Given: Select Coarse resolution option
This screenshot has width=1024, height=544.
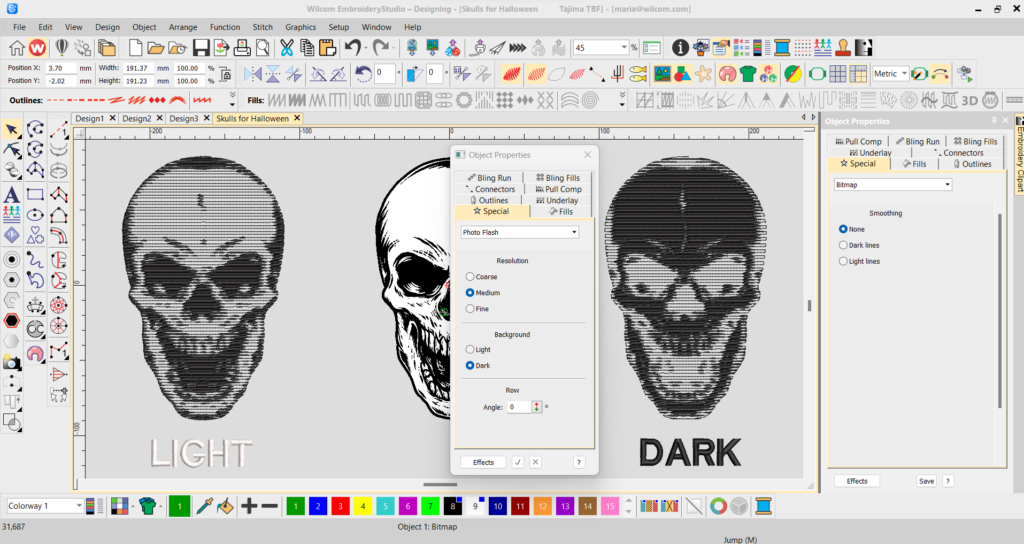Looking at the screenshot, I should (470, 277).
